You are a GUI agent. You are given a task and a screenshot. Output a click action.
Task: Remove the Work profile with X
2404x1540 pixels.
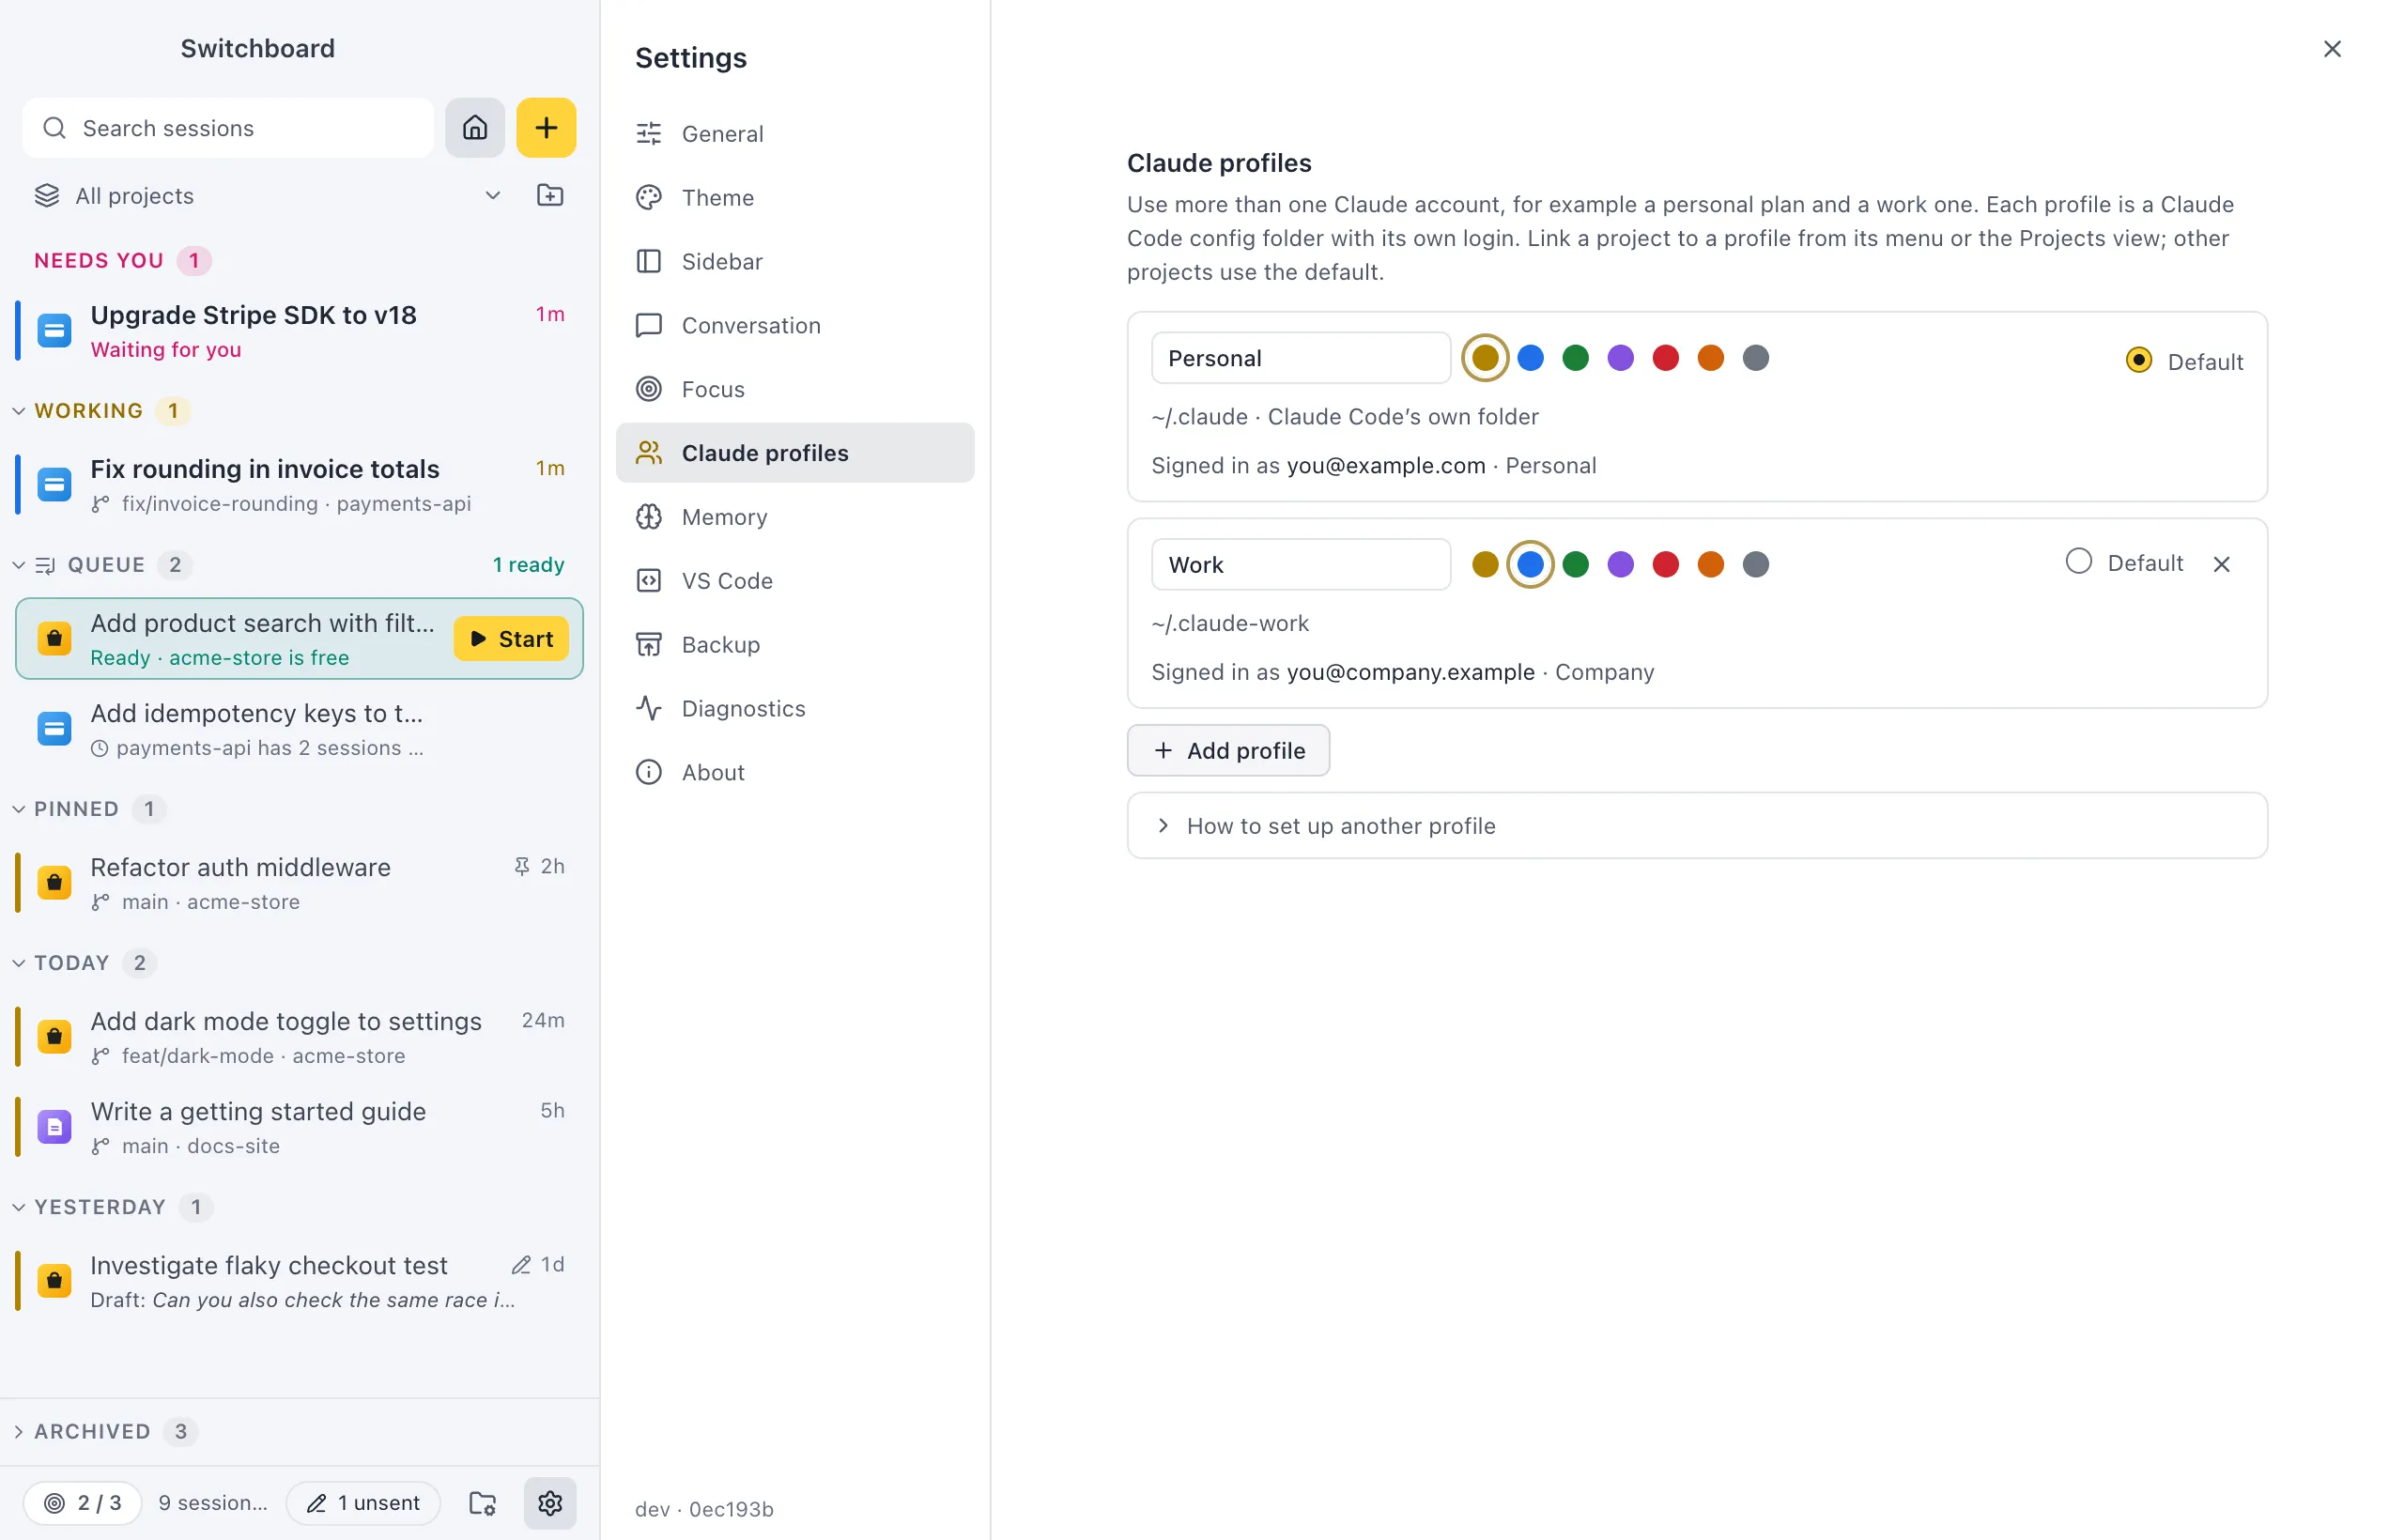point(2222,564)
